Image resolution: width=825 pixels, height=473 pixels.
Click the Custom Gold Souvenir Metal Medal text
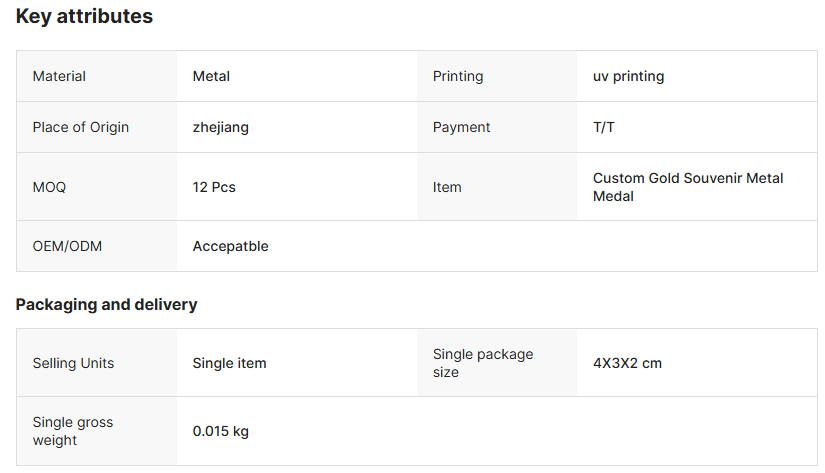pos(688,187)
